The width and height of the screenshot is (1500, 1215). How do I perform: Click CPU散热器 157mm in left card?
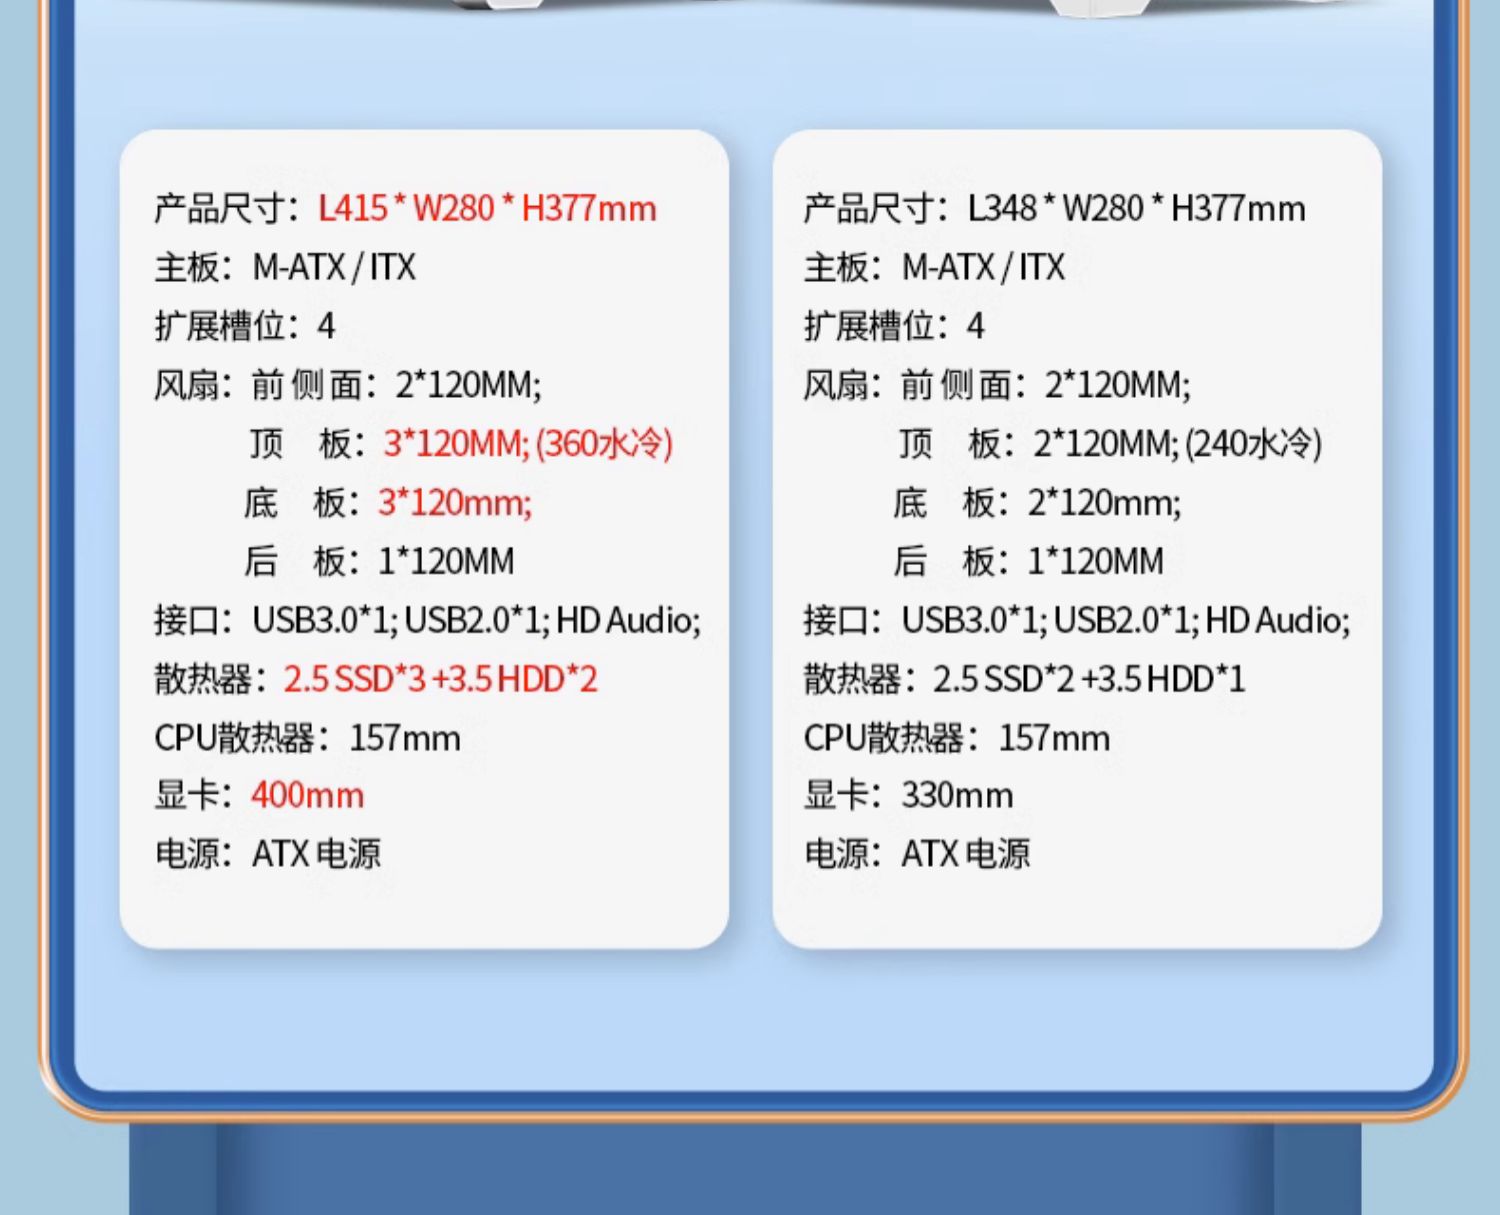[x=308, y=739]
